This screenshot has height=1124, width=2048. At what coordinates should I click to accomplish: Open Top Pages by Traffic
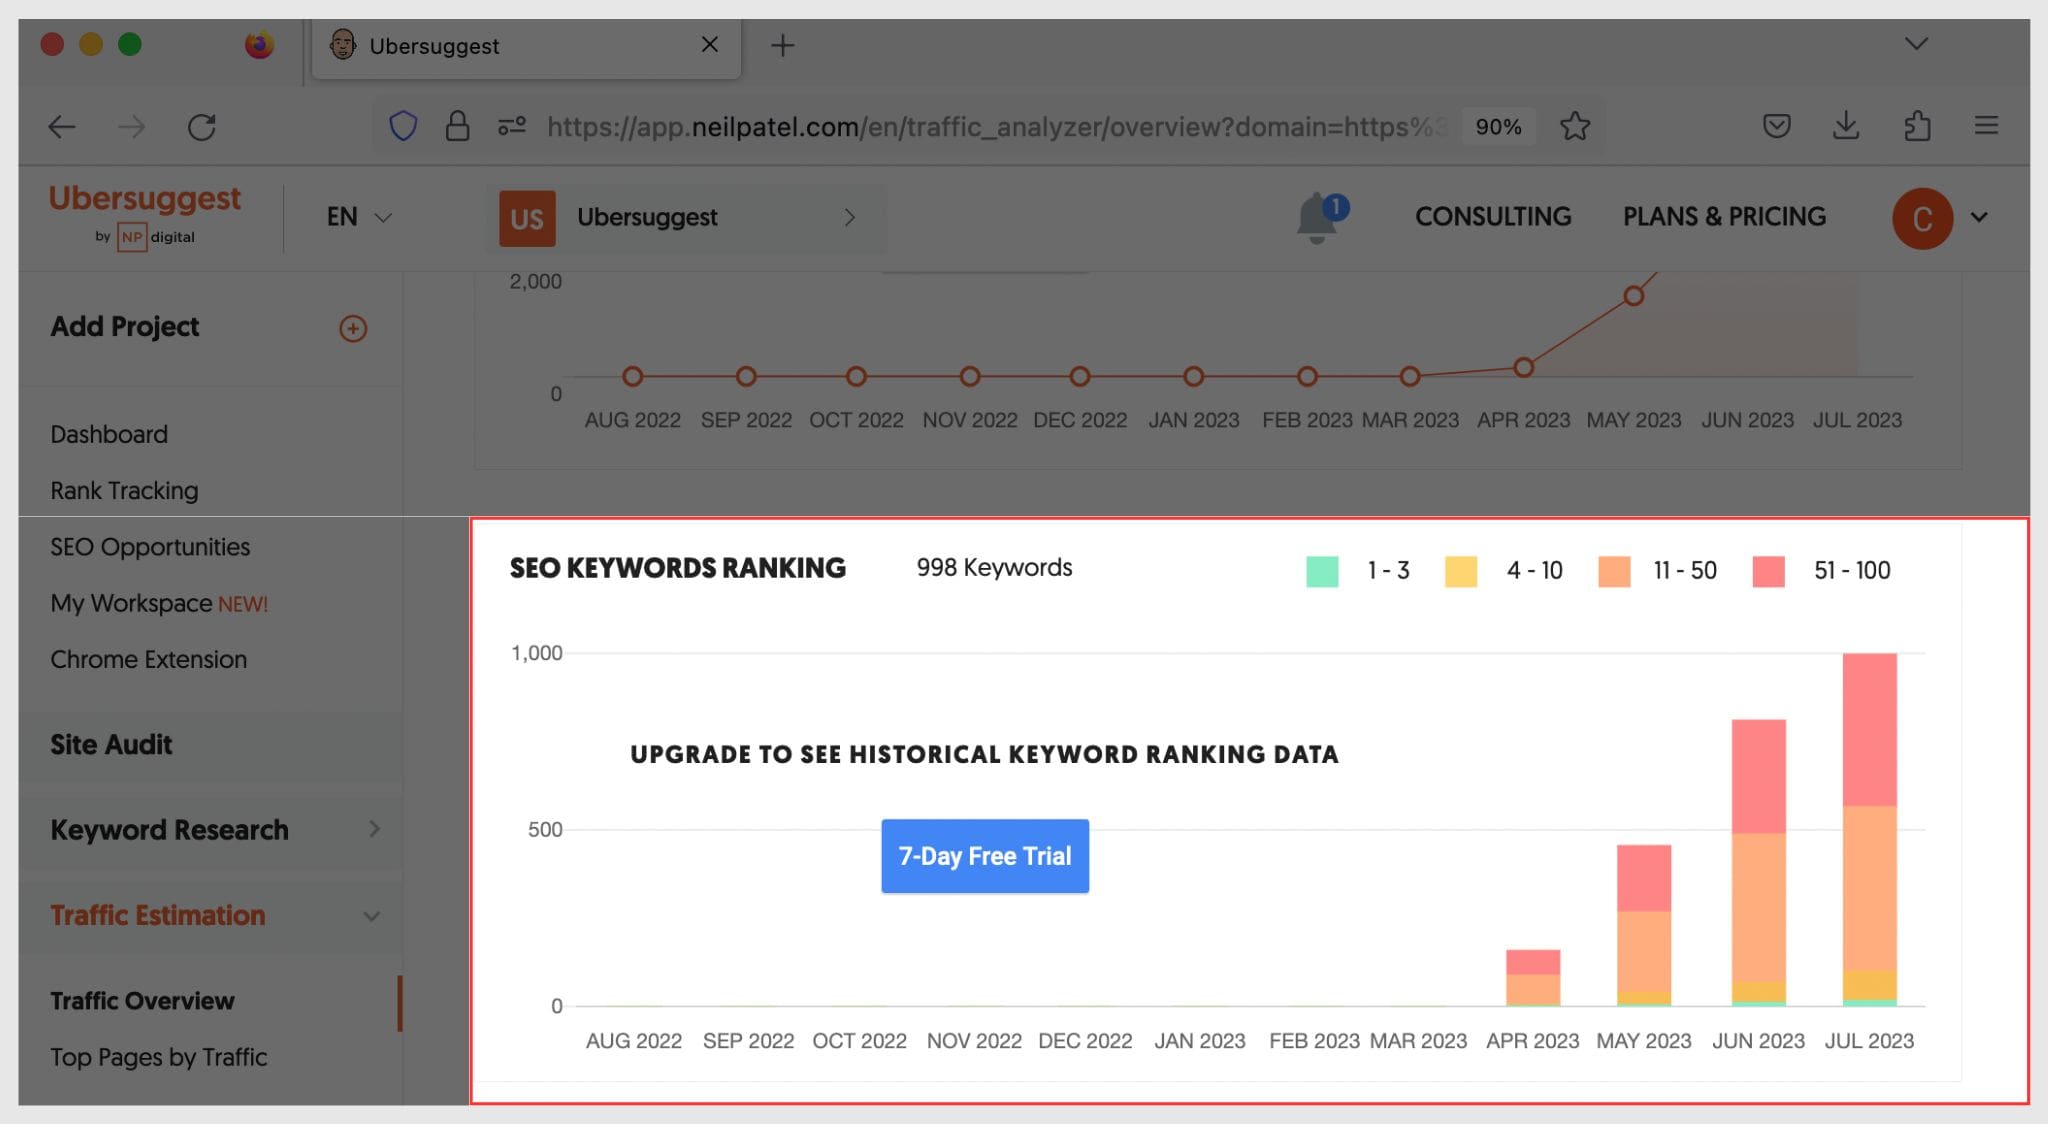click(158, 1057)
